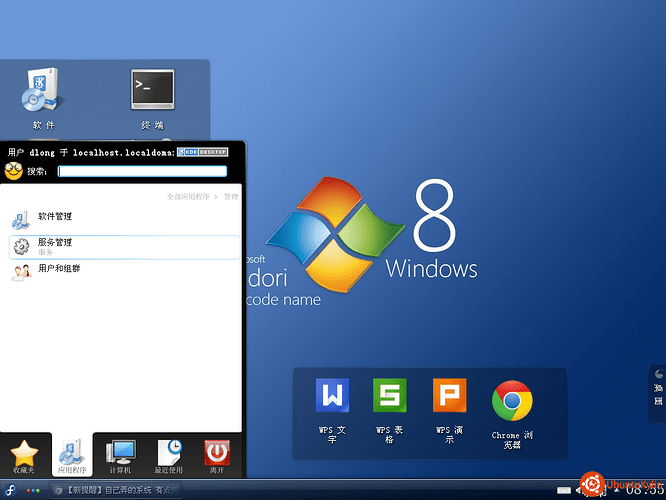
Task: Focus the 搜索 search field in launcher
Action: coord(142,171)
